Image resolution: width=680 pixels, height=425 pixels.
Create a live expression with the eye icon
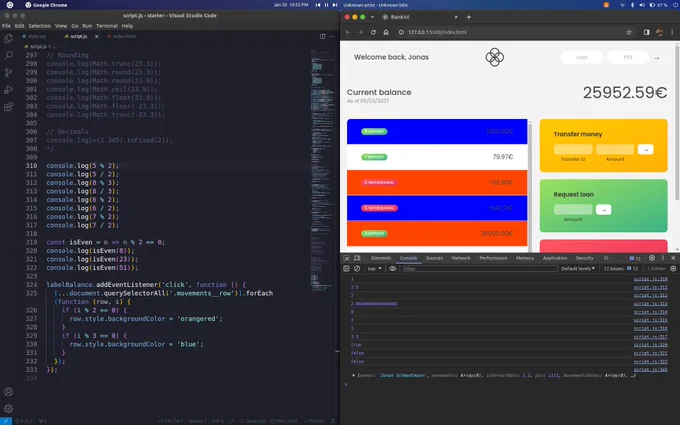pyautogui.click(x=392, y=268)
